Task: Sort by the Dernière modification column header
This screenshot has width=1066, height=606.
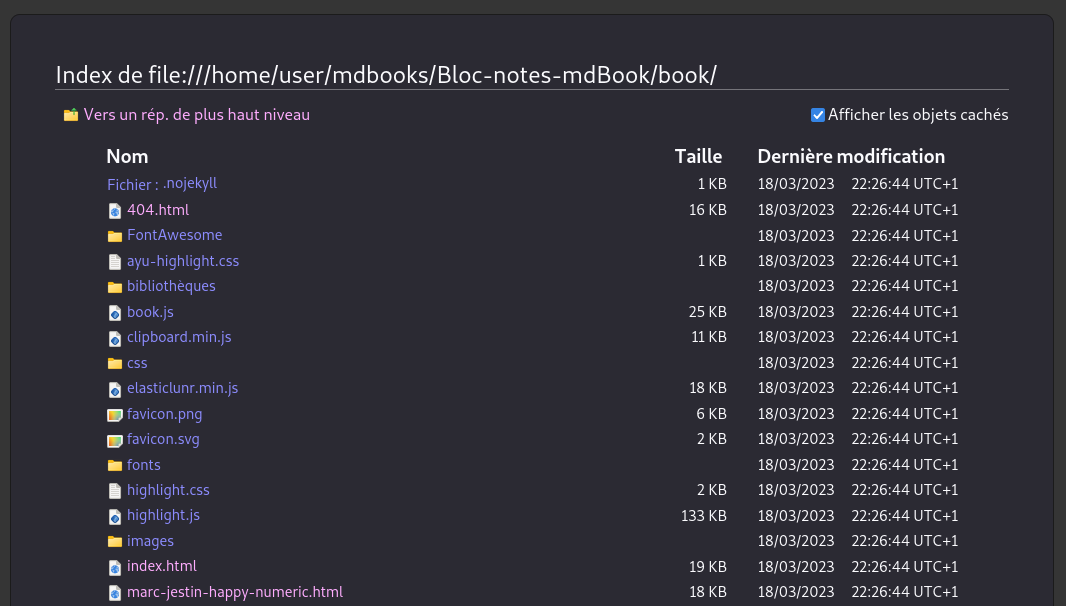Action: point(851,156)
